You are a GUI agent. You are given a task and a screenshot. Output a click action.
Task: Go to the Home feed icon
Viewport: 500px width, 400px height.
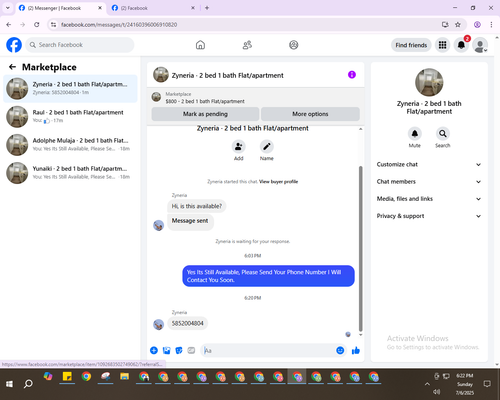200,45
